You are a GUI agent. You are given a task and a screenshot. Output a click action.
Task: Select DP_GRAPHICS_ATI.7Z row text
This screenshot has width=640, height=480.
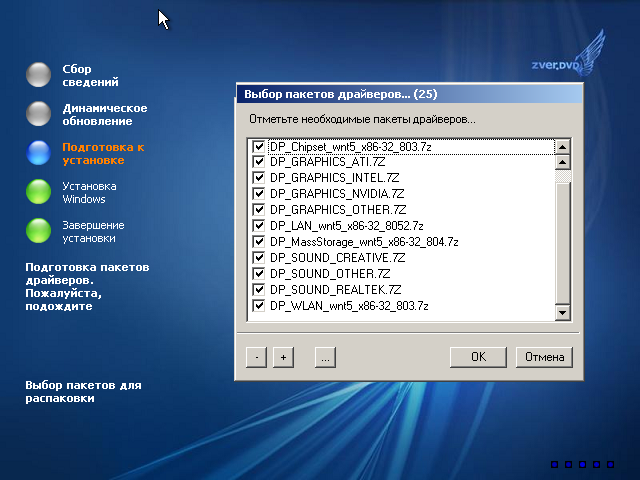coord(328,162)
